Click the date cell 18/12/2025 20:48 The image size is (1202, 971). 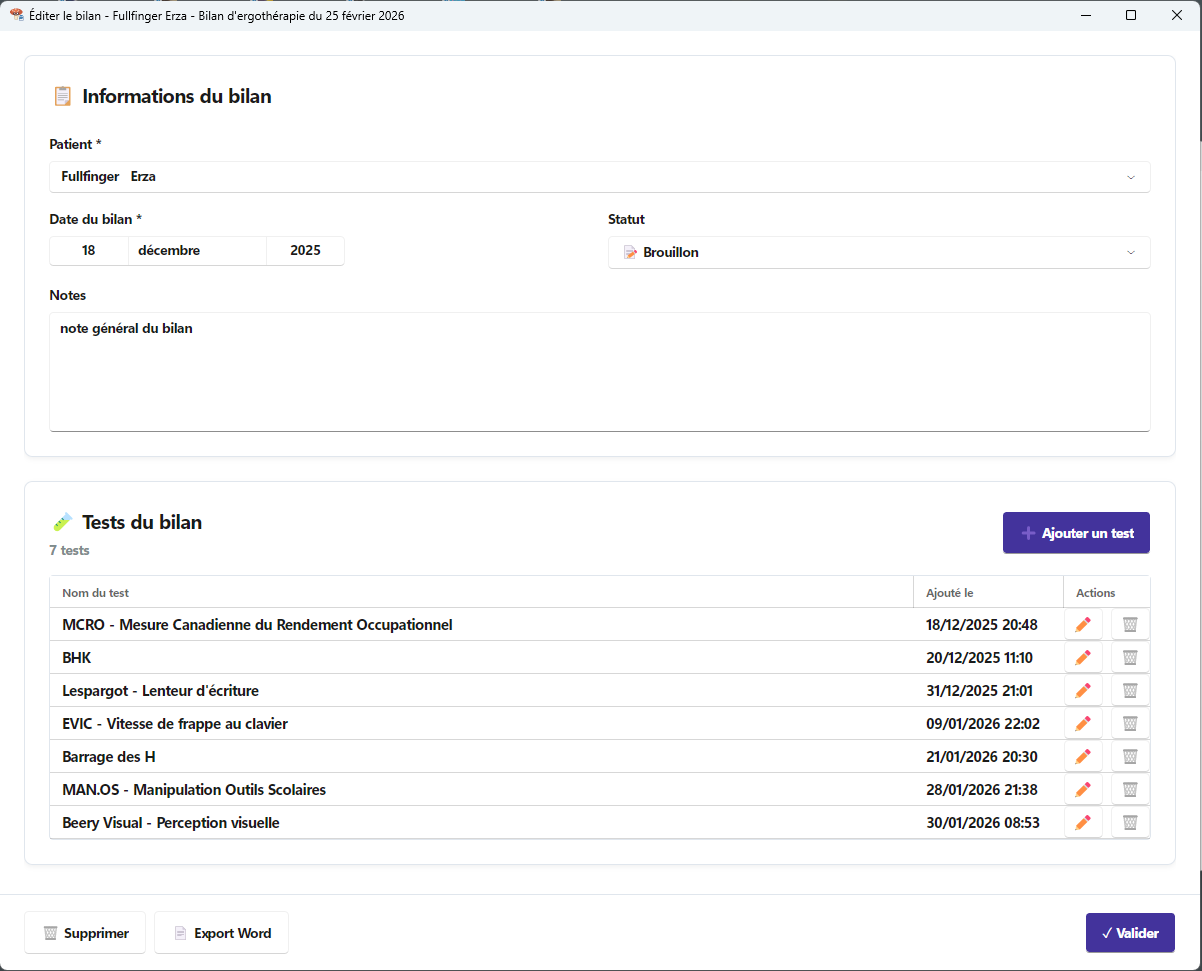click(982, 625)
